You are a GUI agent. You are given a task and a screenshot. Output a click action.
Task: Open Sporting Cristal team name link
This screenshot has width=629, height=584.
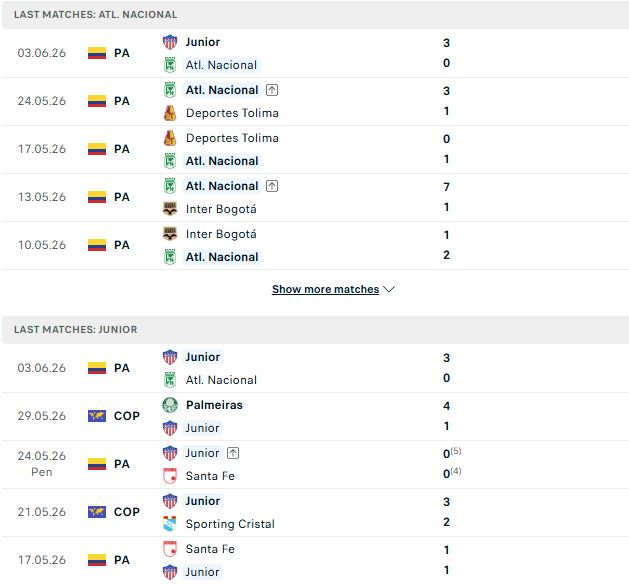pos(230,524)
